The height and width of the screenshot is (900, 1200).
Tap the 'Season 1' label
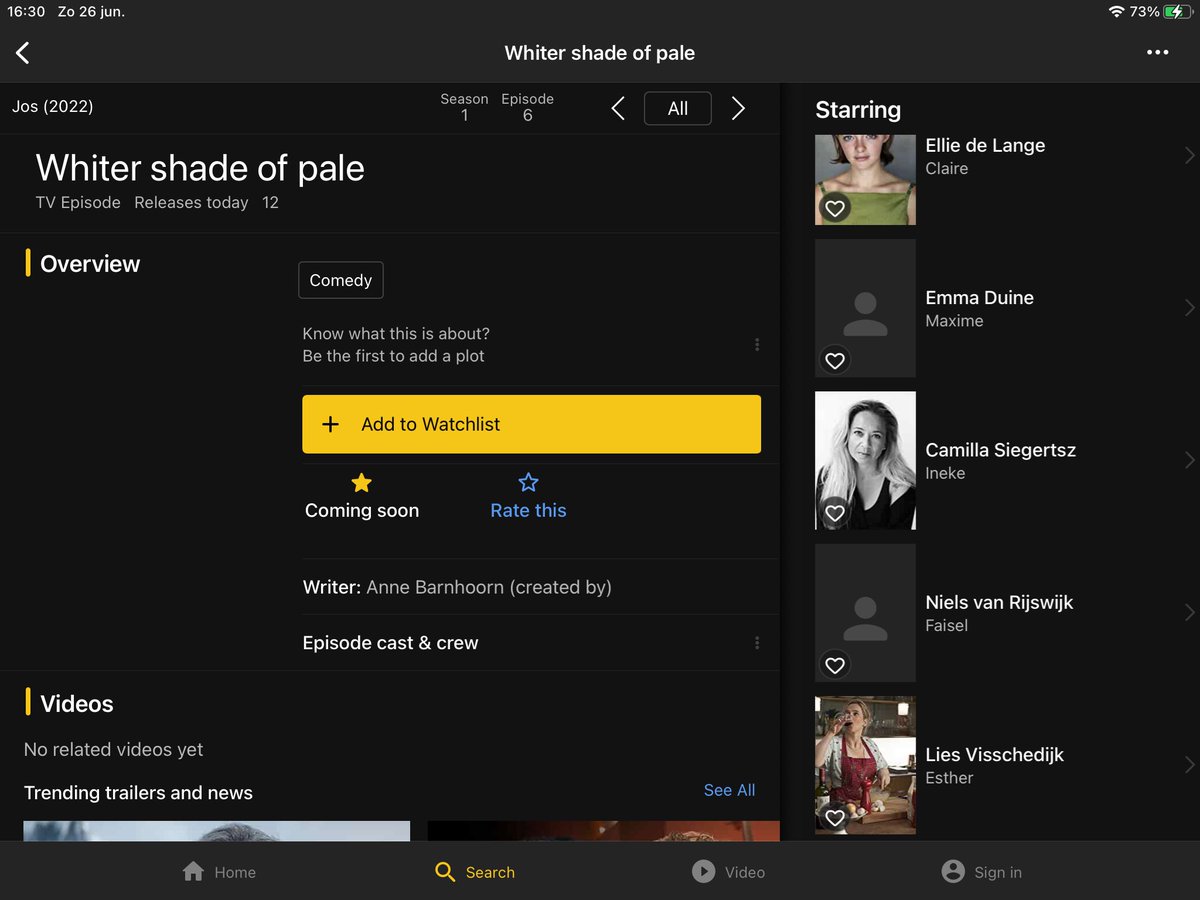(x=464, y=107)
